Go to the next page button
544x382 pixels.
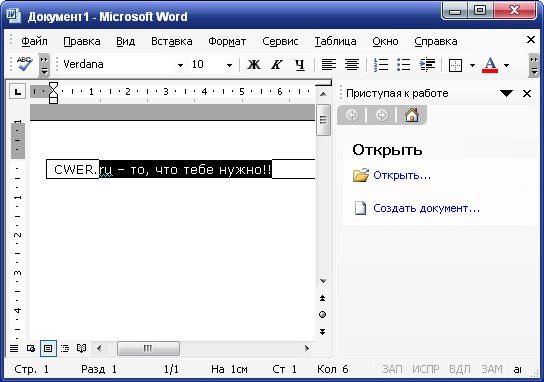[323, 332]
